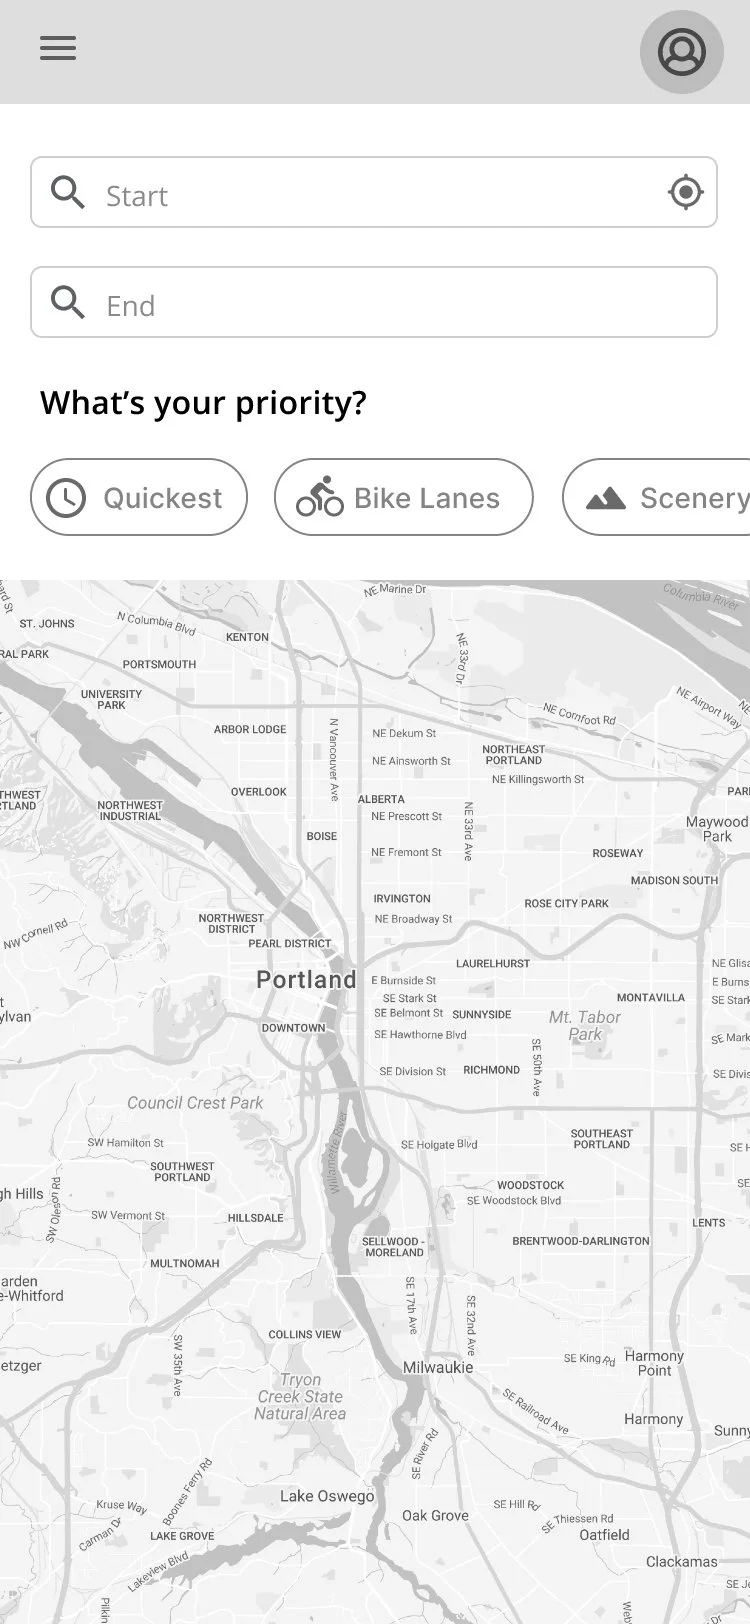Tap the Portland label on map
Image resolution: width=750 pixels, height=1624 pixels.
coord(306,980)
